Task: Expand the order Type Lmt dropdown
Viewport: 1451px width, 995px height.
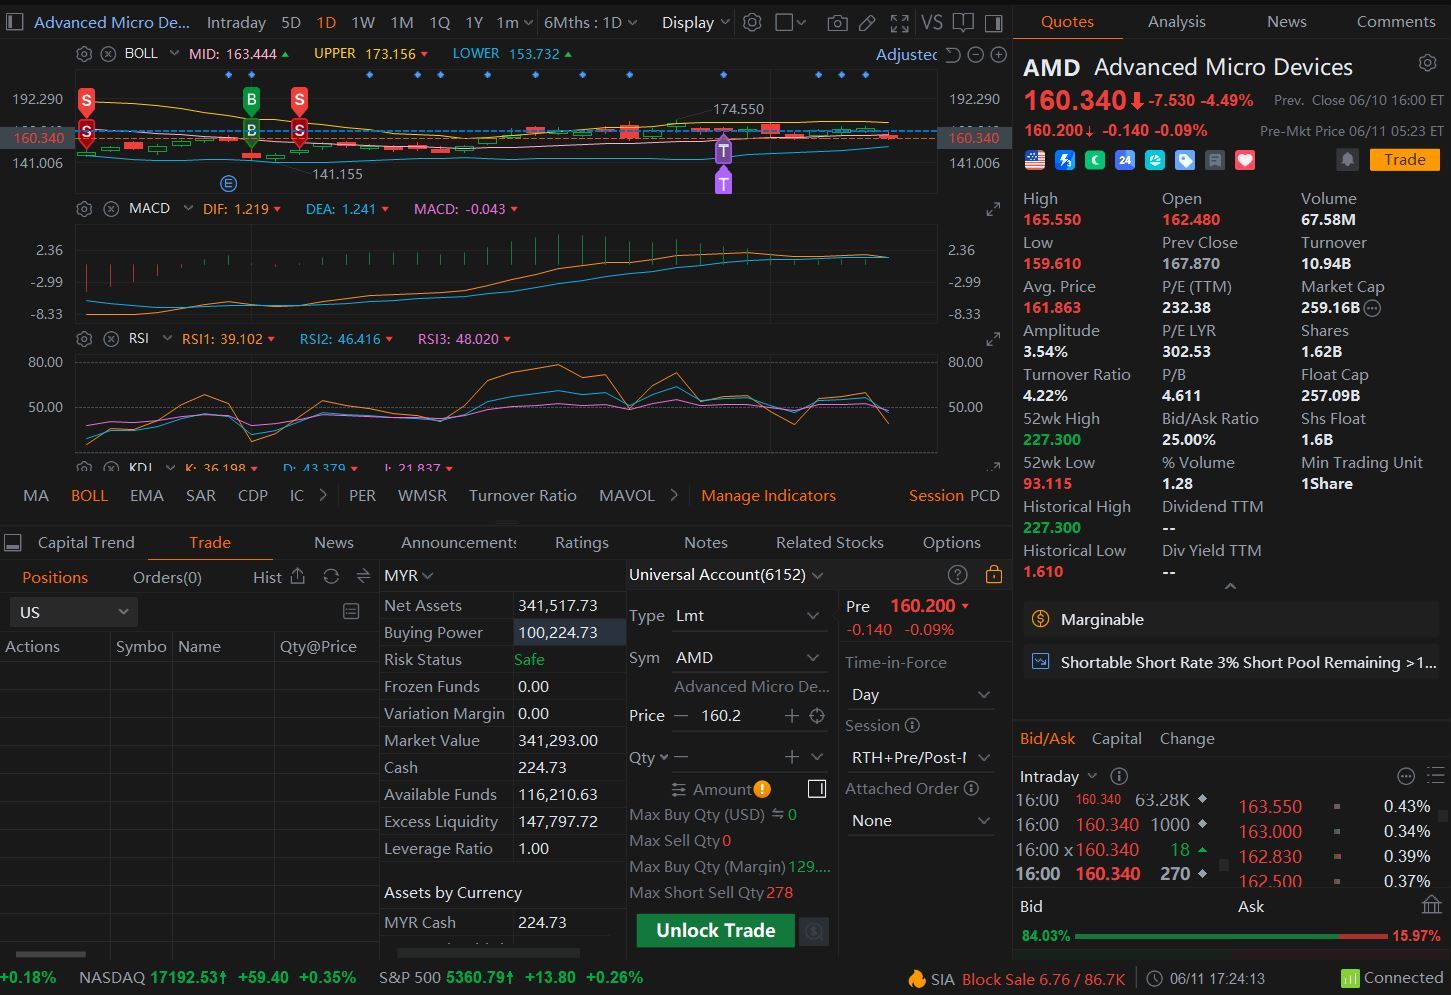Action: pos(748,616)
